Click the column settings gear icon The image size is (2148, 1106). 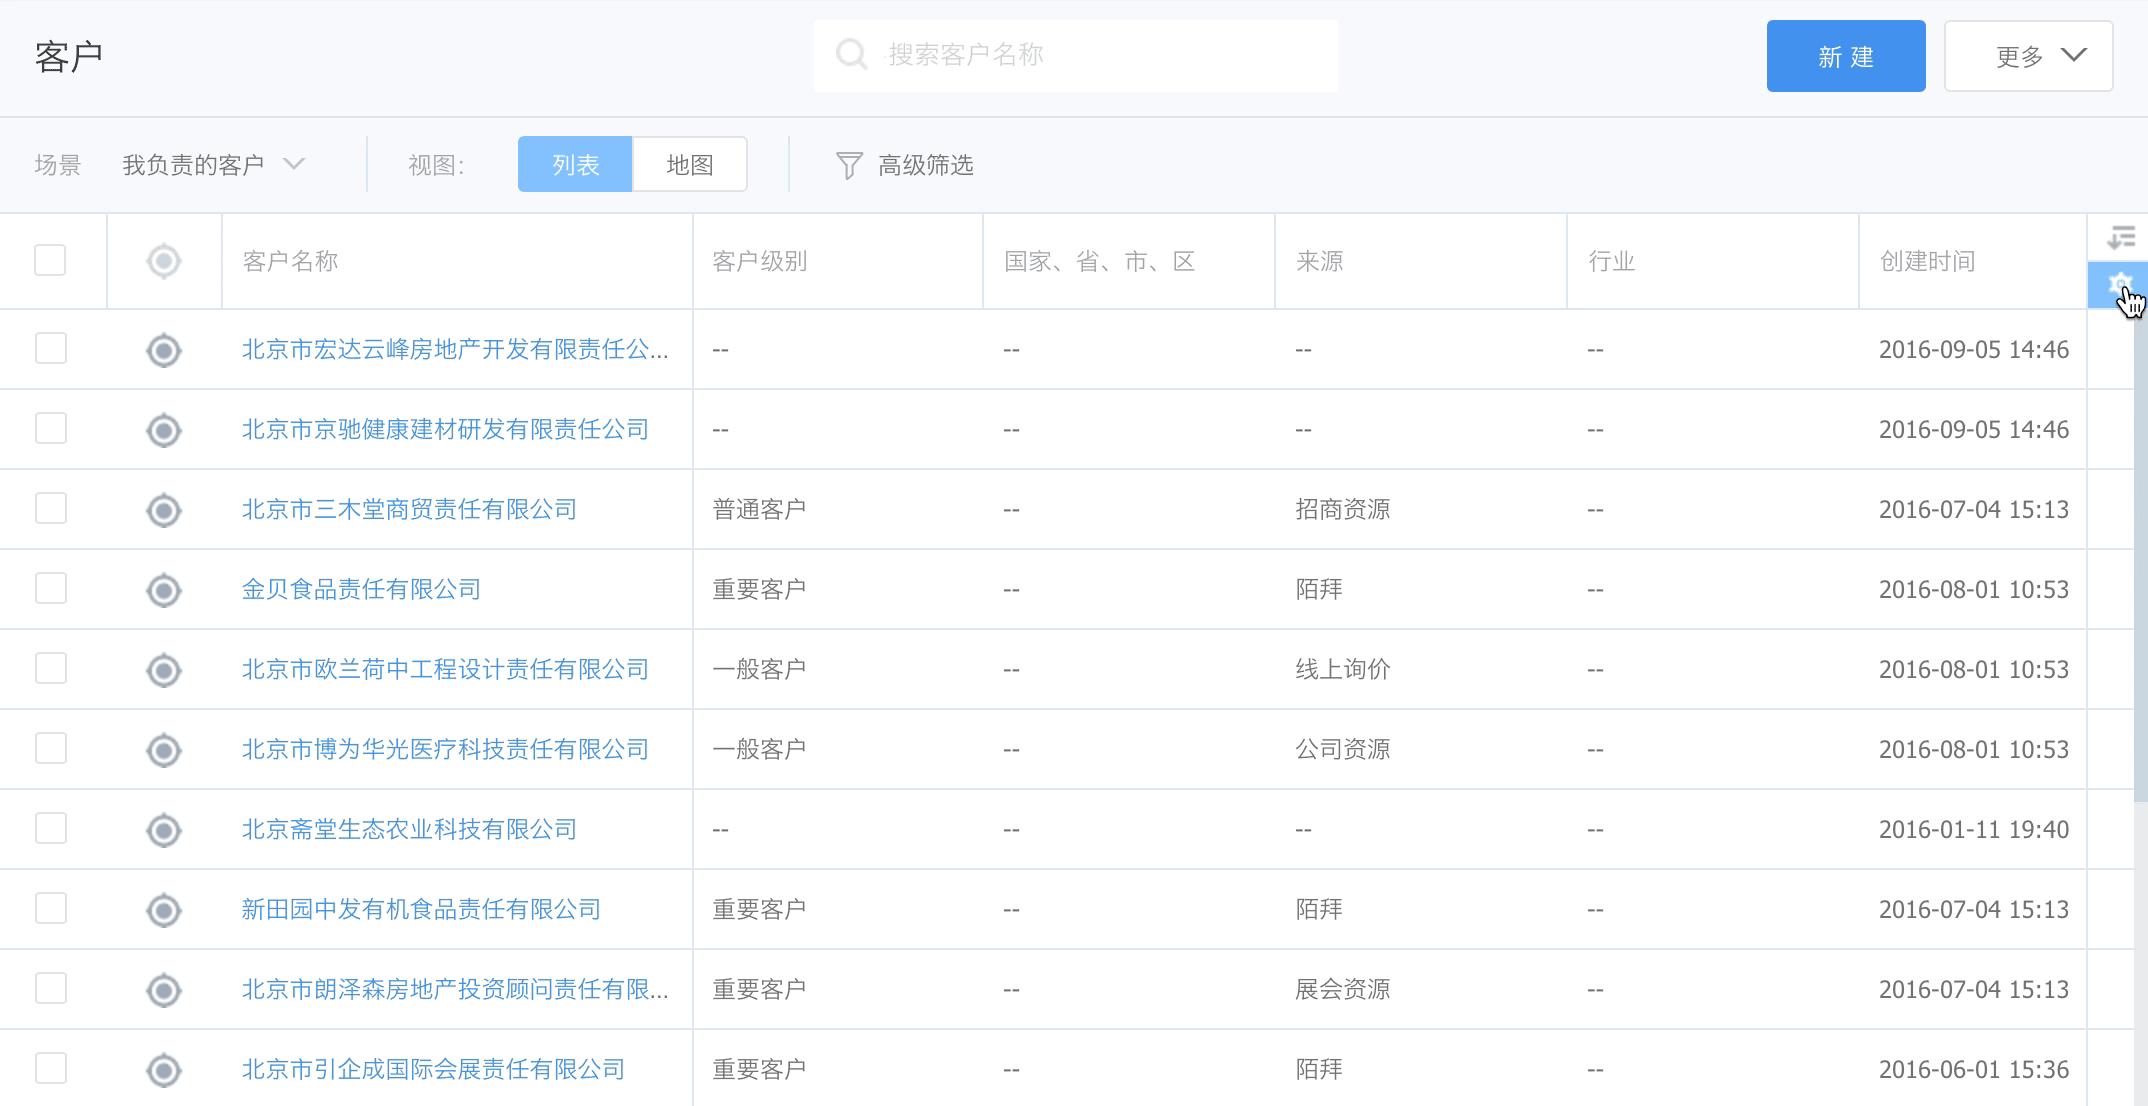coord(2119,285)
